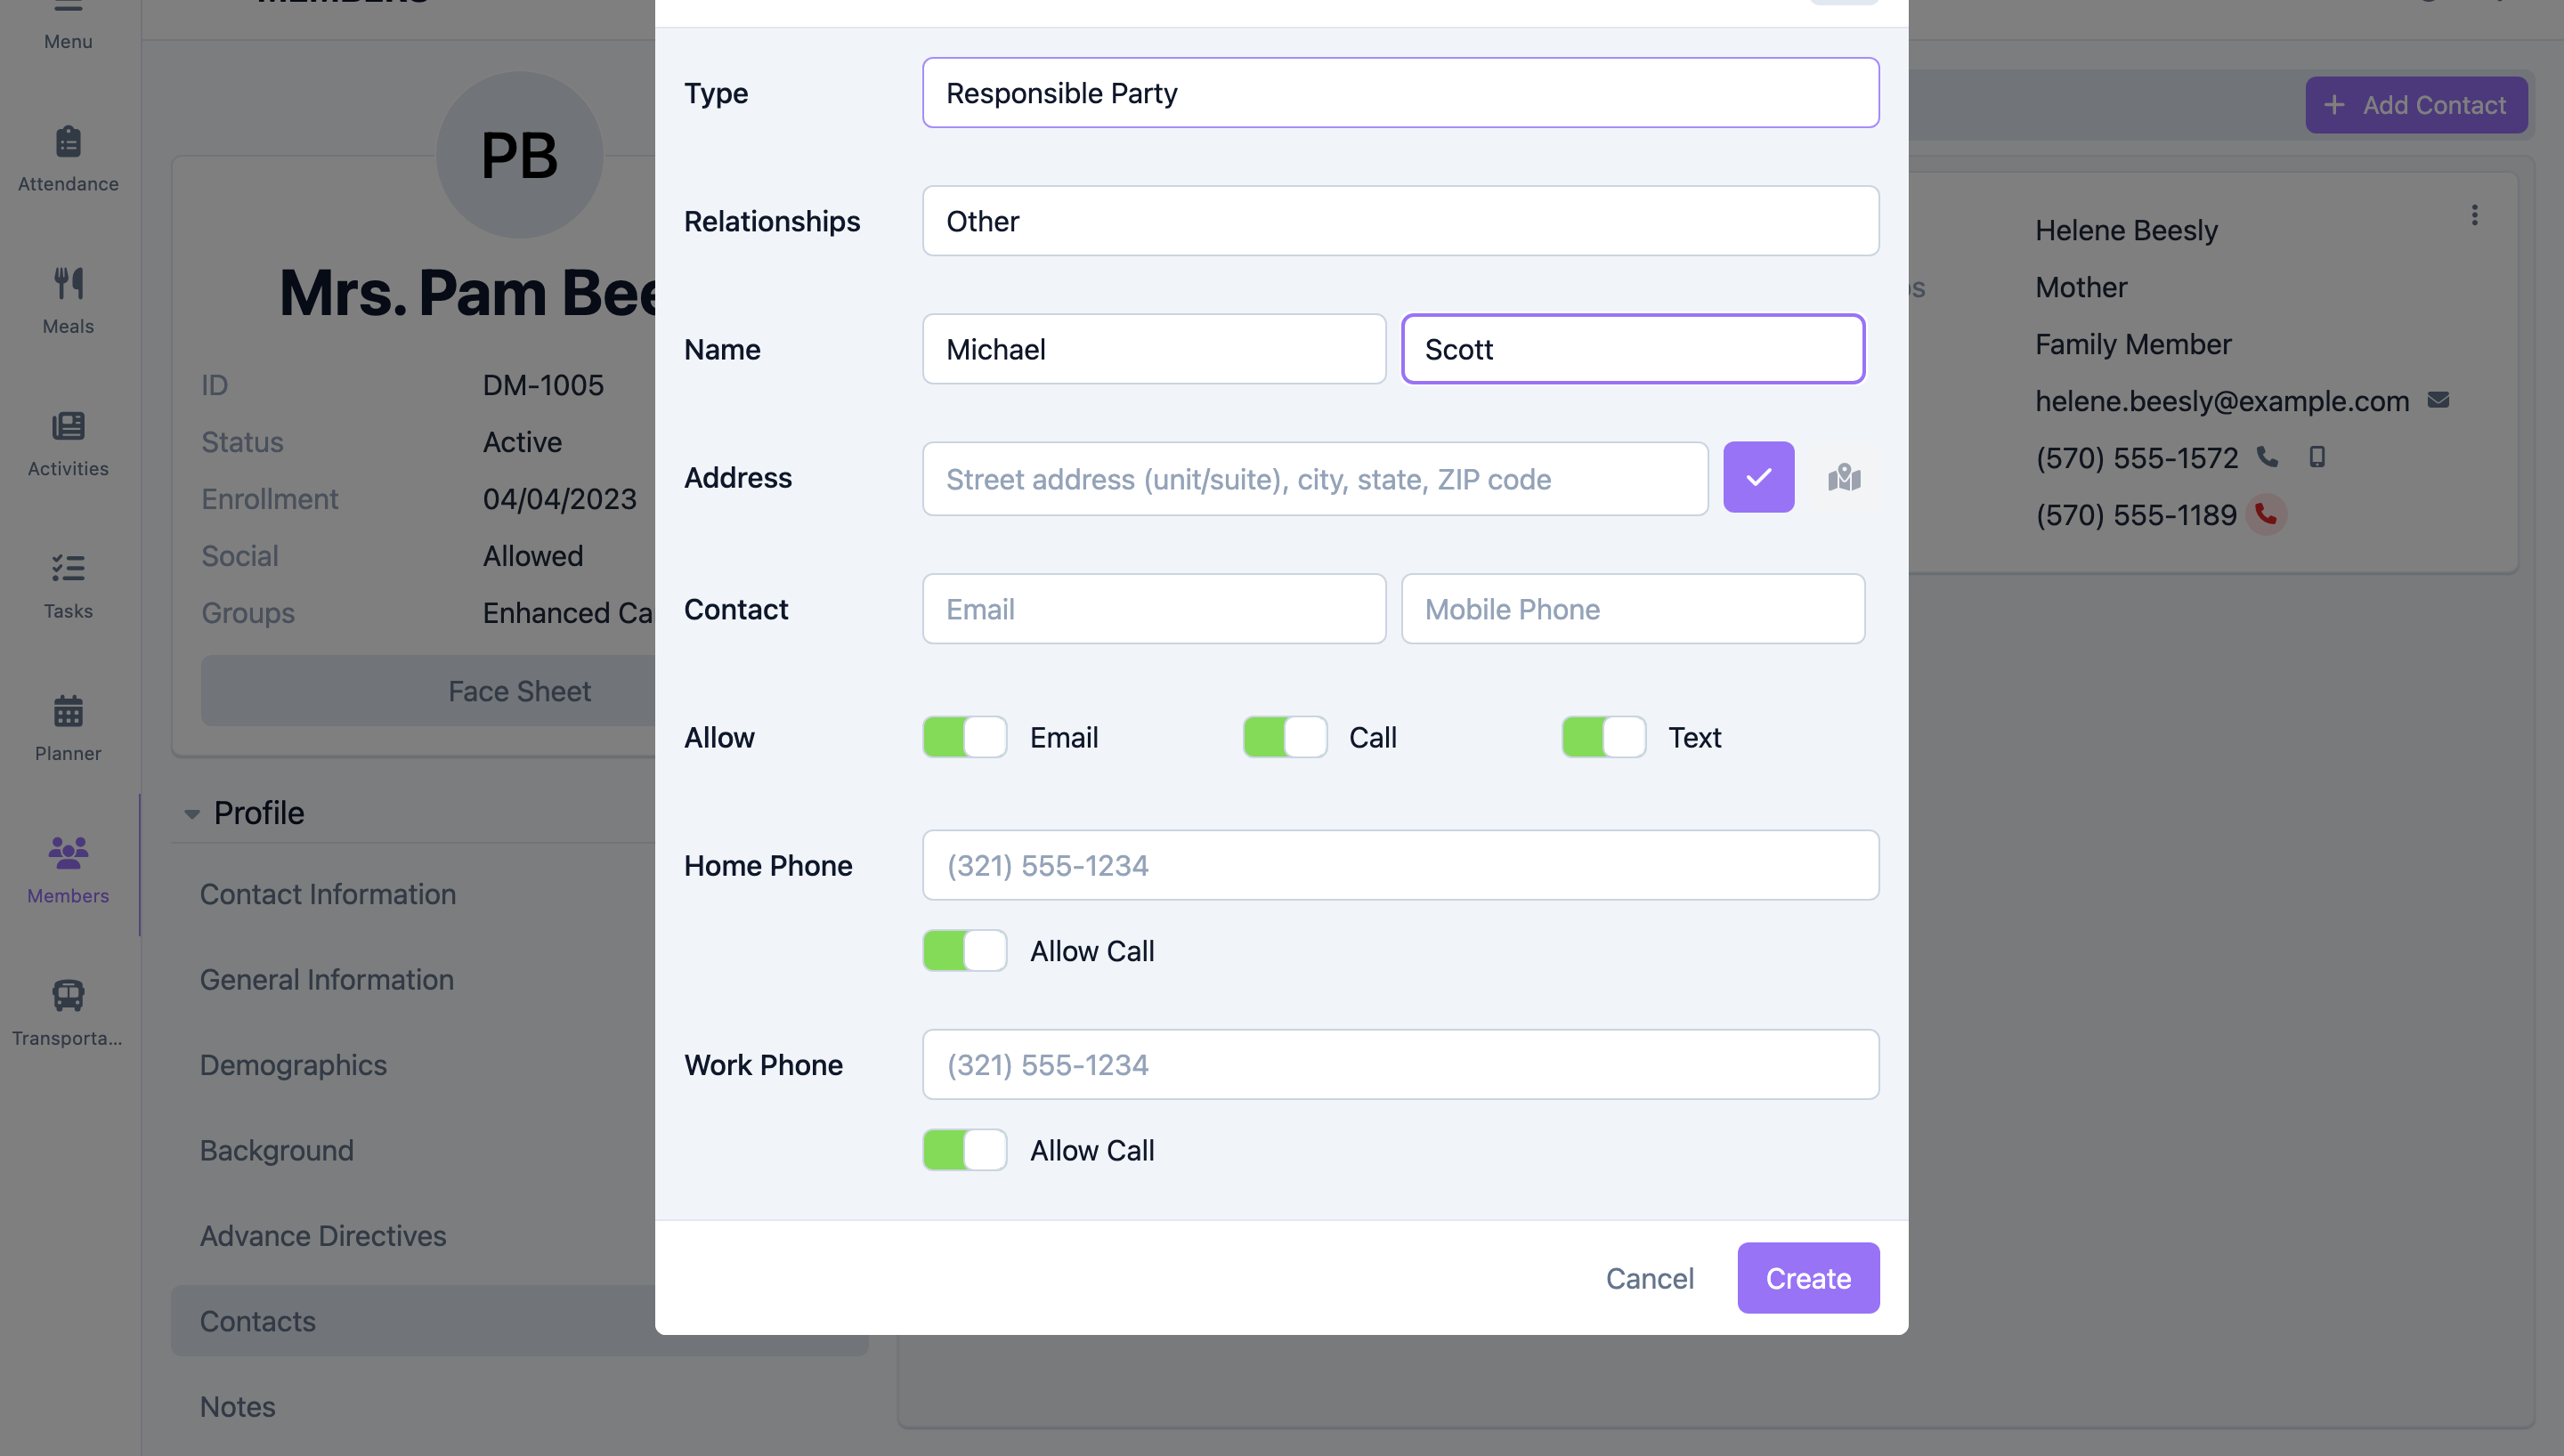Select Contacts in Profile list
Viewport: 2564px width, 1456px height.
[x=519, y=1321]
